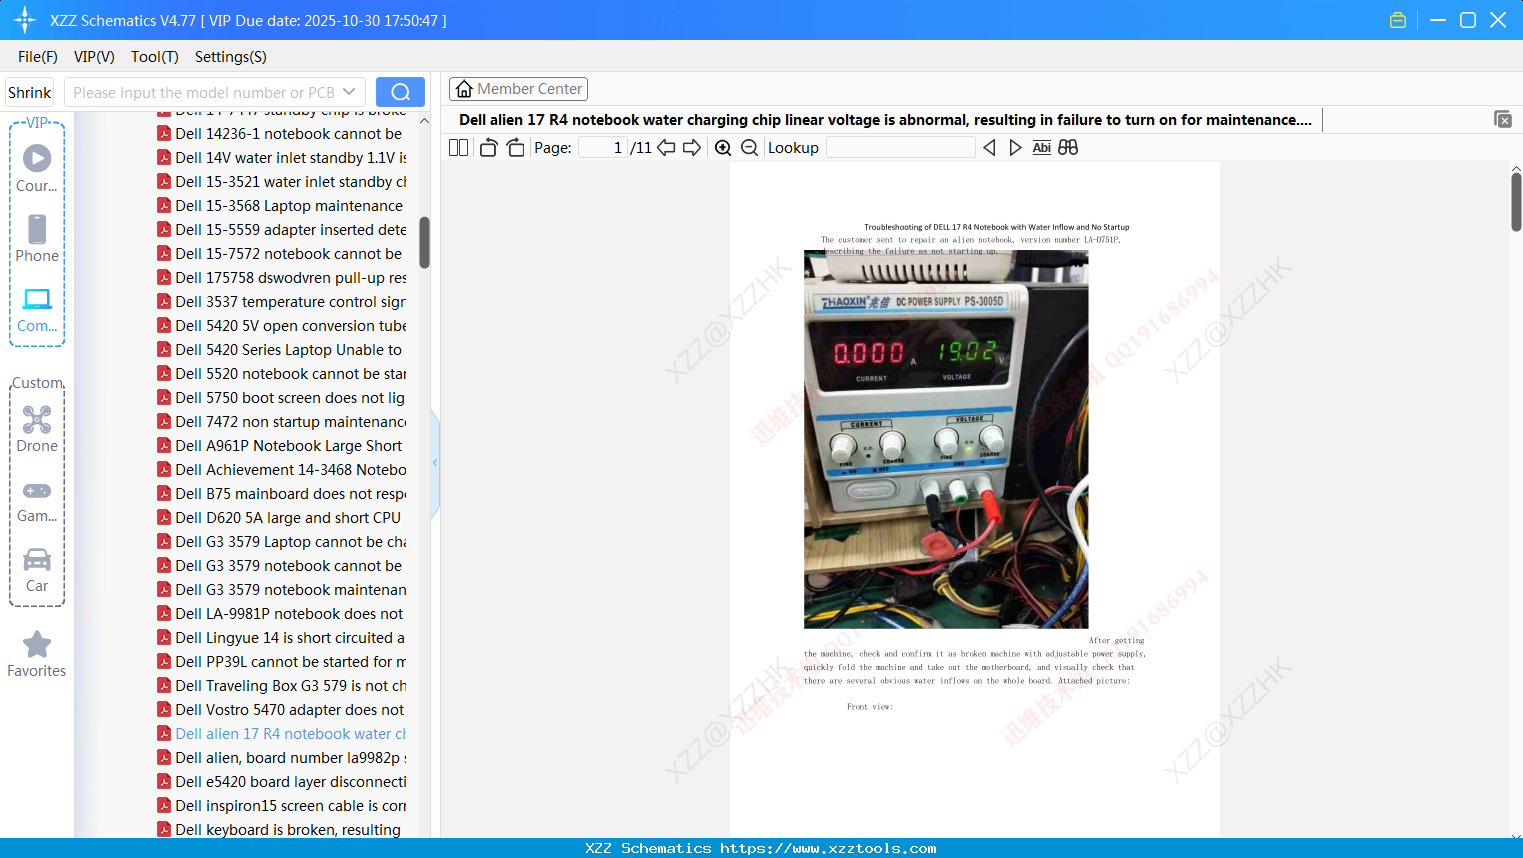
Task: Click the file list vertical scrollbar thumb
Action: point(424,243)
